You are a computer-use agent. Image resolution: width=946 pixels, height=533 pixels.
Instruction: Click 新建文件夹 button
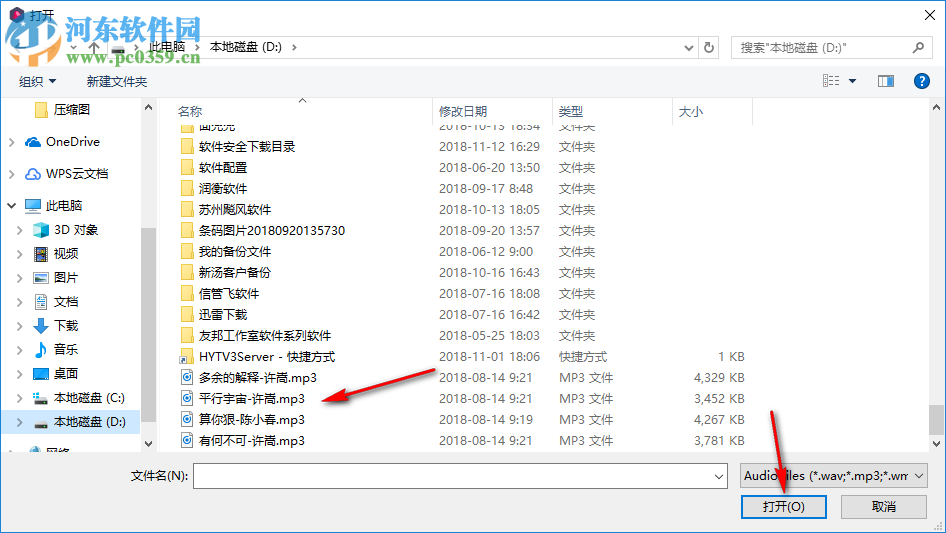pyautogui.click(x=116, y=81)
